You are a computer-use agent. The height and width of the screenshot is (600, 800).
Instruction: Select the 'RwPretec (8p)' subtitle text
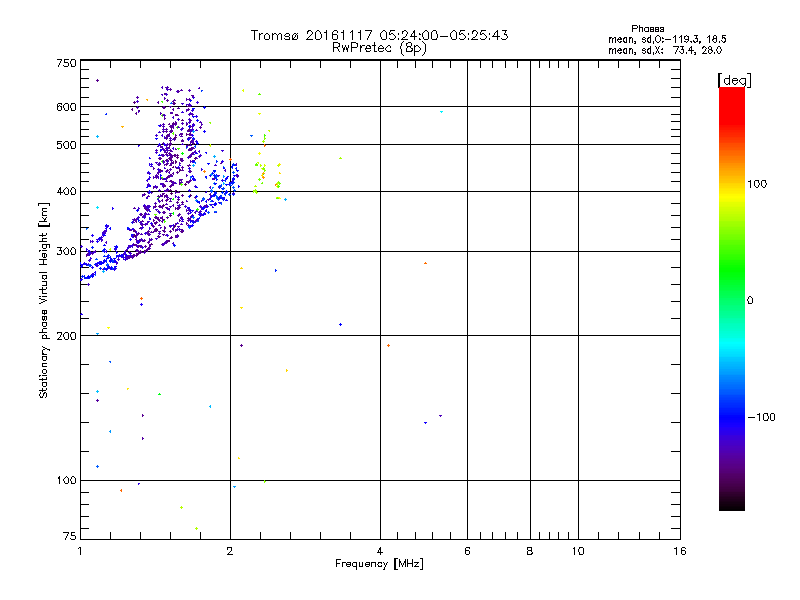[379, 48]
